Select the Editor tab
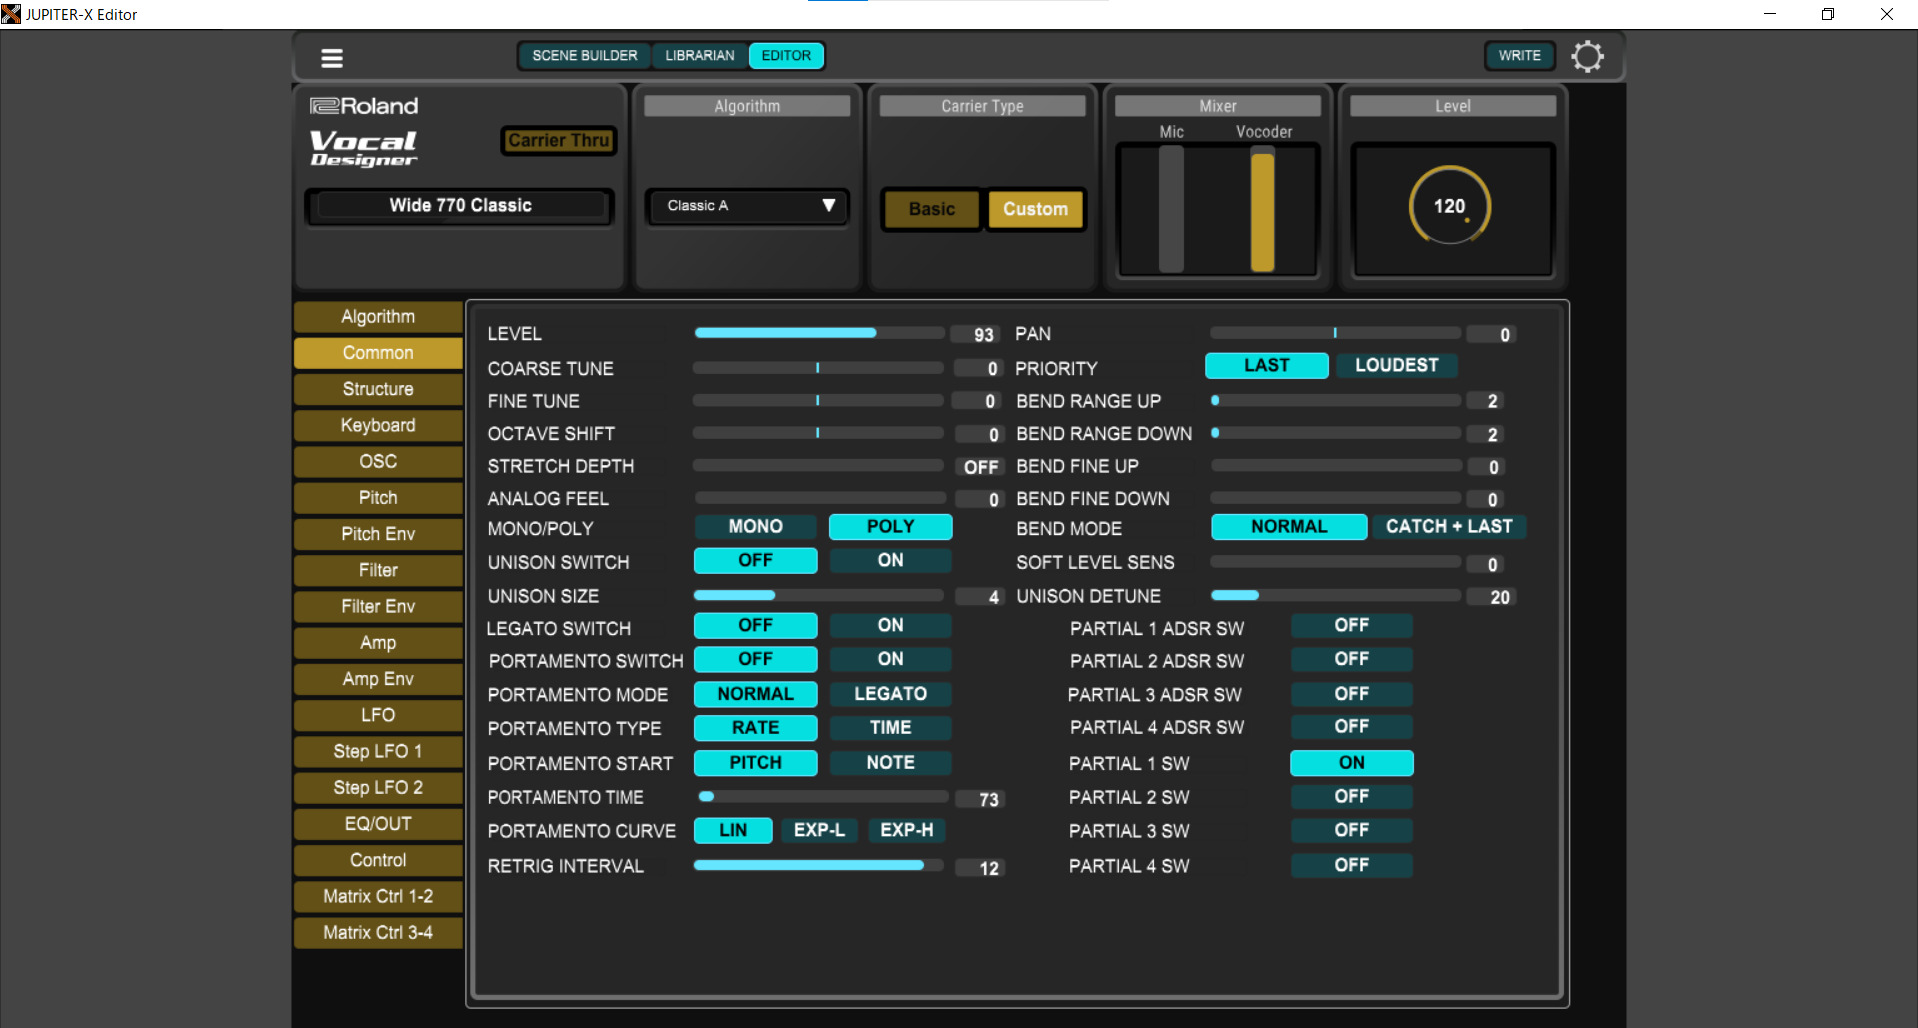 click(x=786, y=55)
